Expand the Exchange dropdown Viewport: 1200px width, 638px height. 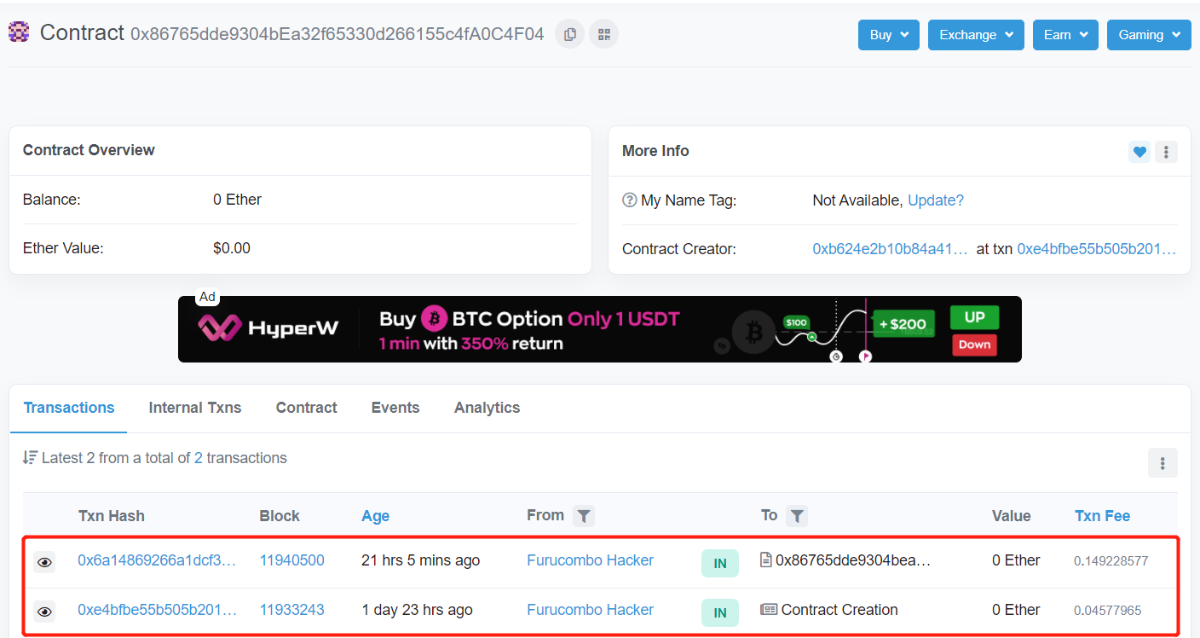point(976,34)
